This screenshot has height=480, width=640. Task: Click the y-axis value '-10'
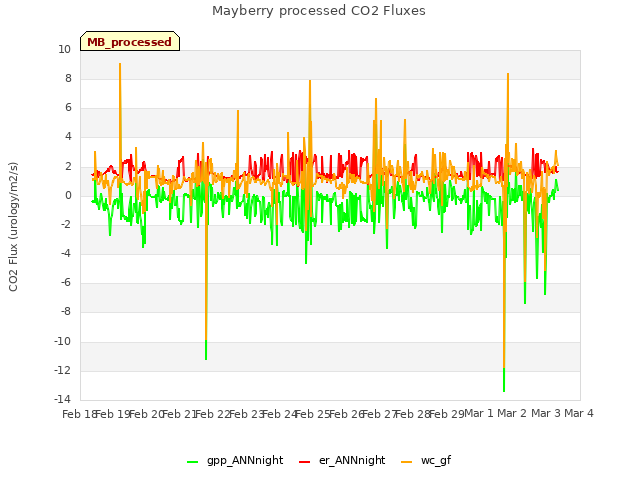click(x=63, y=341)
